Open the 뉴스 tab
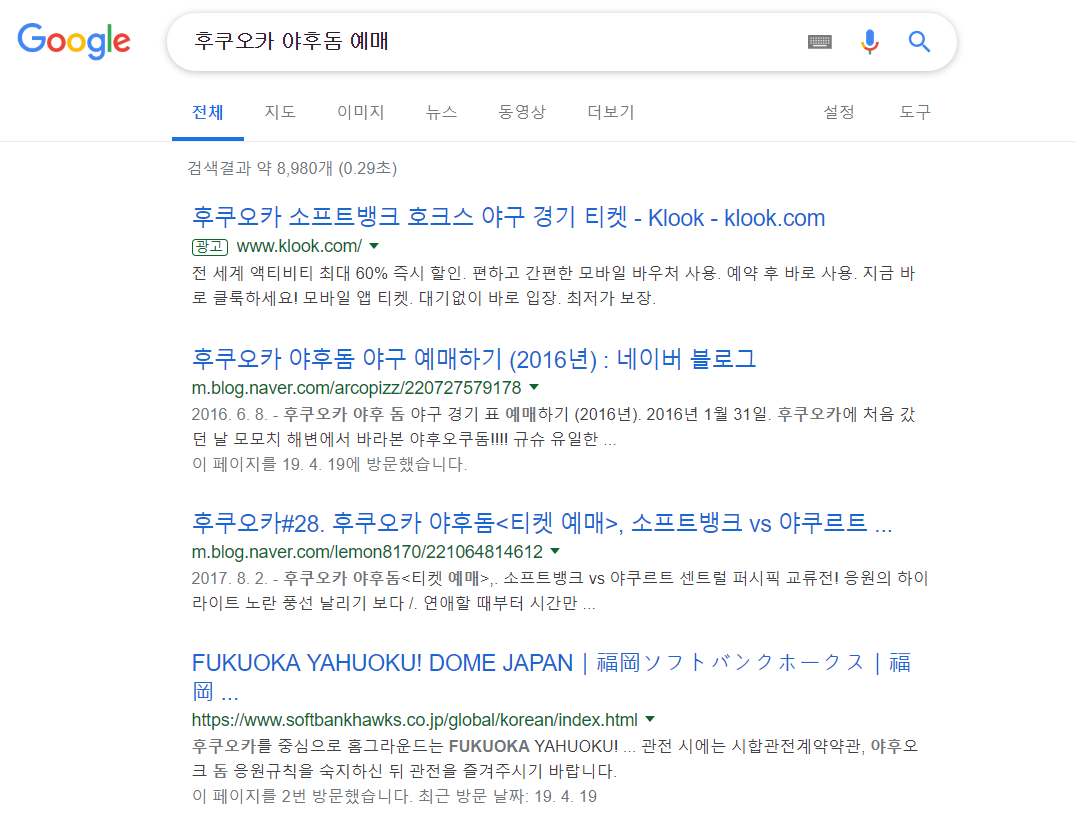 441,112
